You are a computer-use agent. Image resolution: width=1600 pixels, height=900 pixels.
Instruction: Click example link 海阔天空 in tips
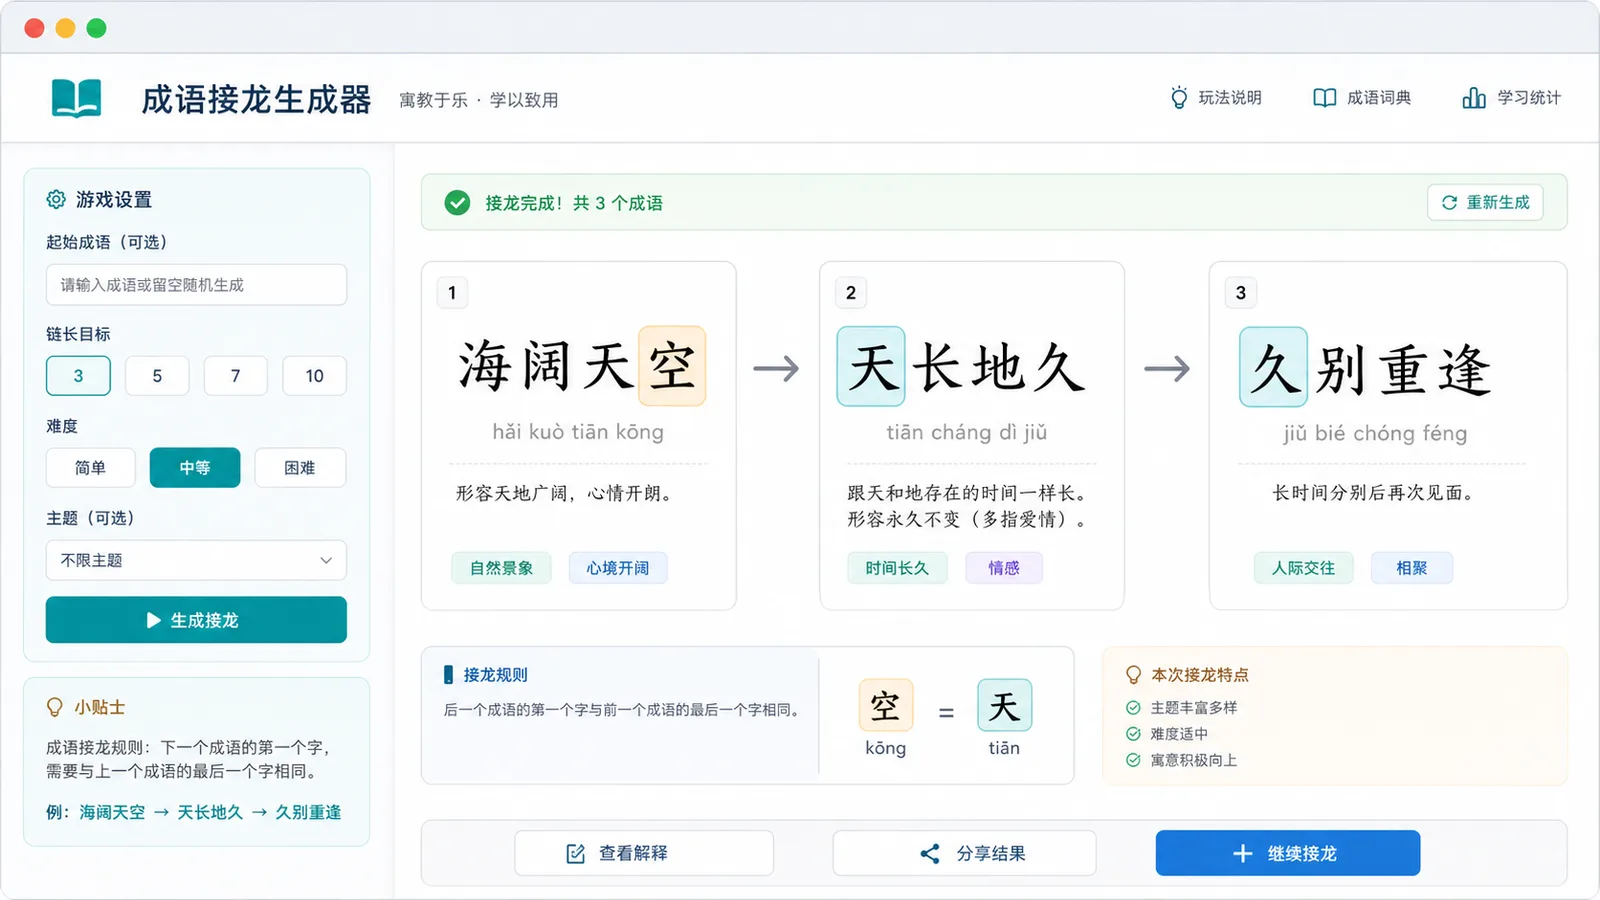pos(112,813)
